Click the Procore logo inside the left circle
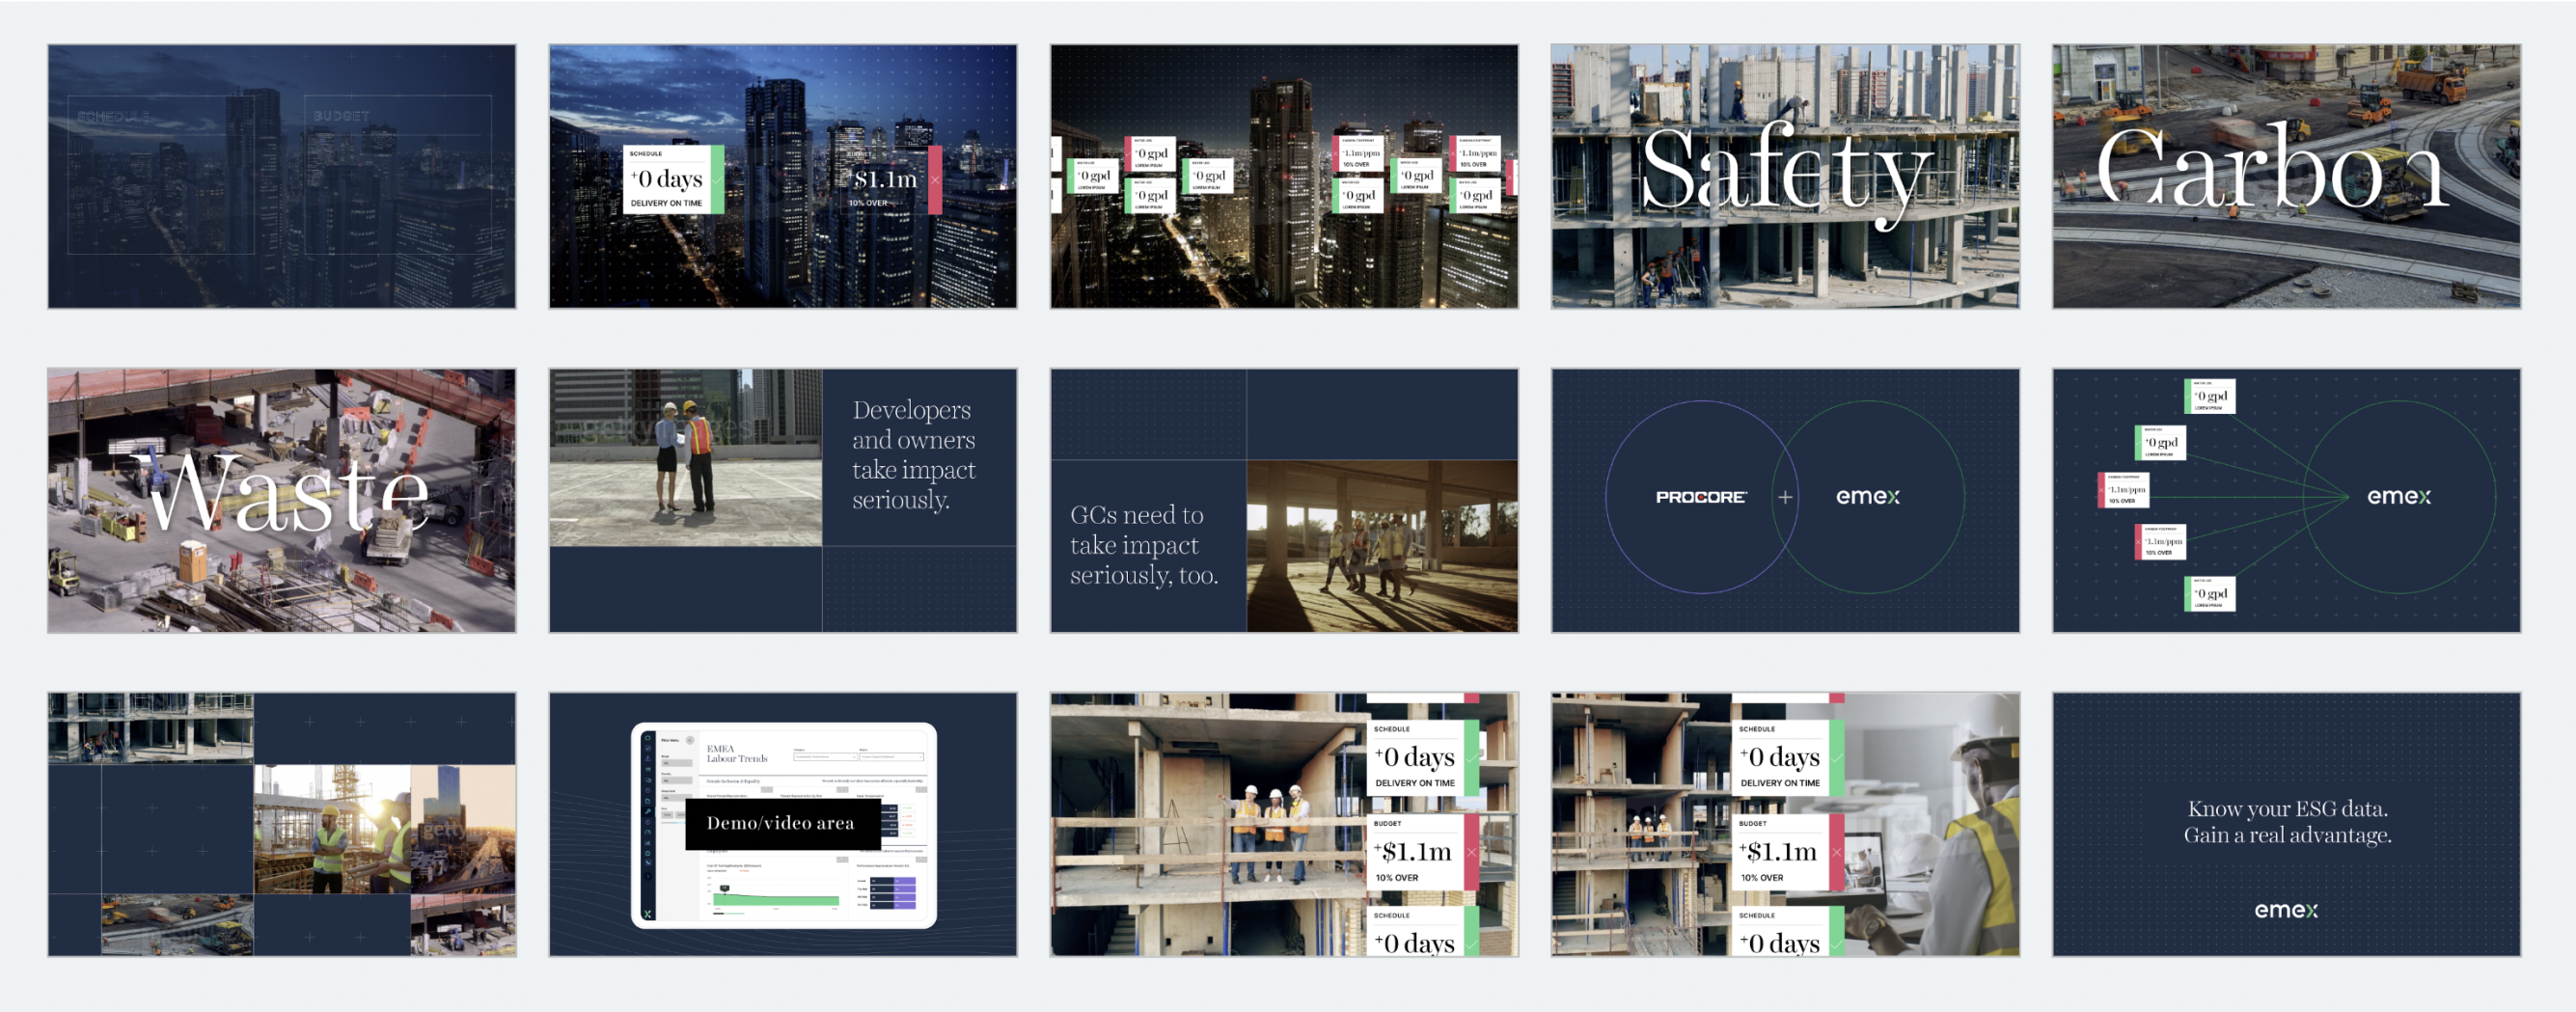Viewport: 2576px width, 1012px height. (x=1700, y=497)
